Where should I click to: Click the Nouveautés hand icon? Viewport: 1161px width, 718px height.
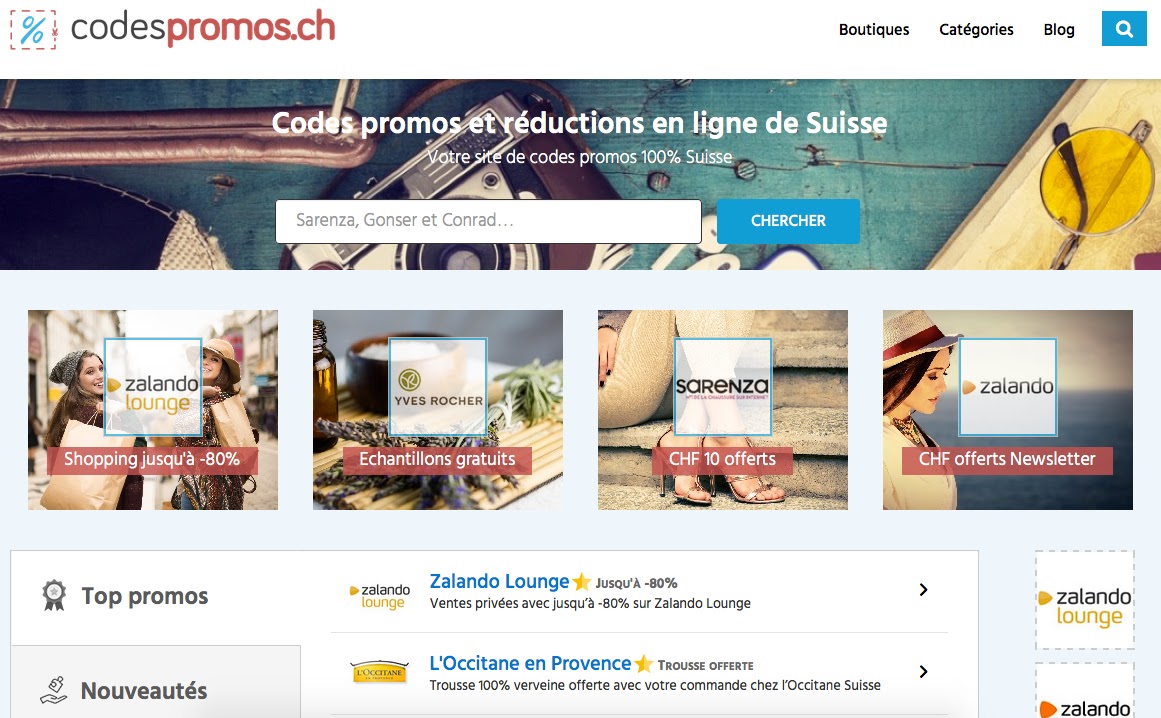53,690
